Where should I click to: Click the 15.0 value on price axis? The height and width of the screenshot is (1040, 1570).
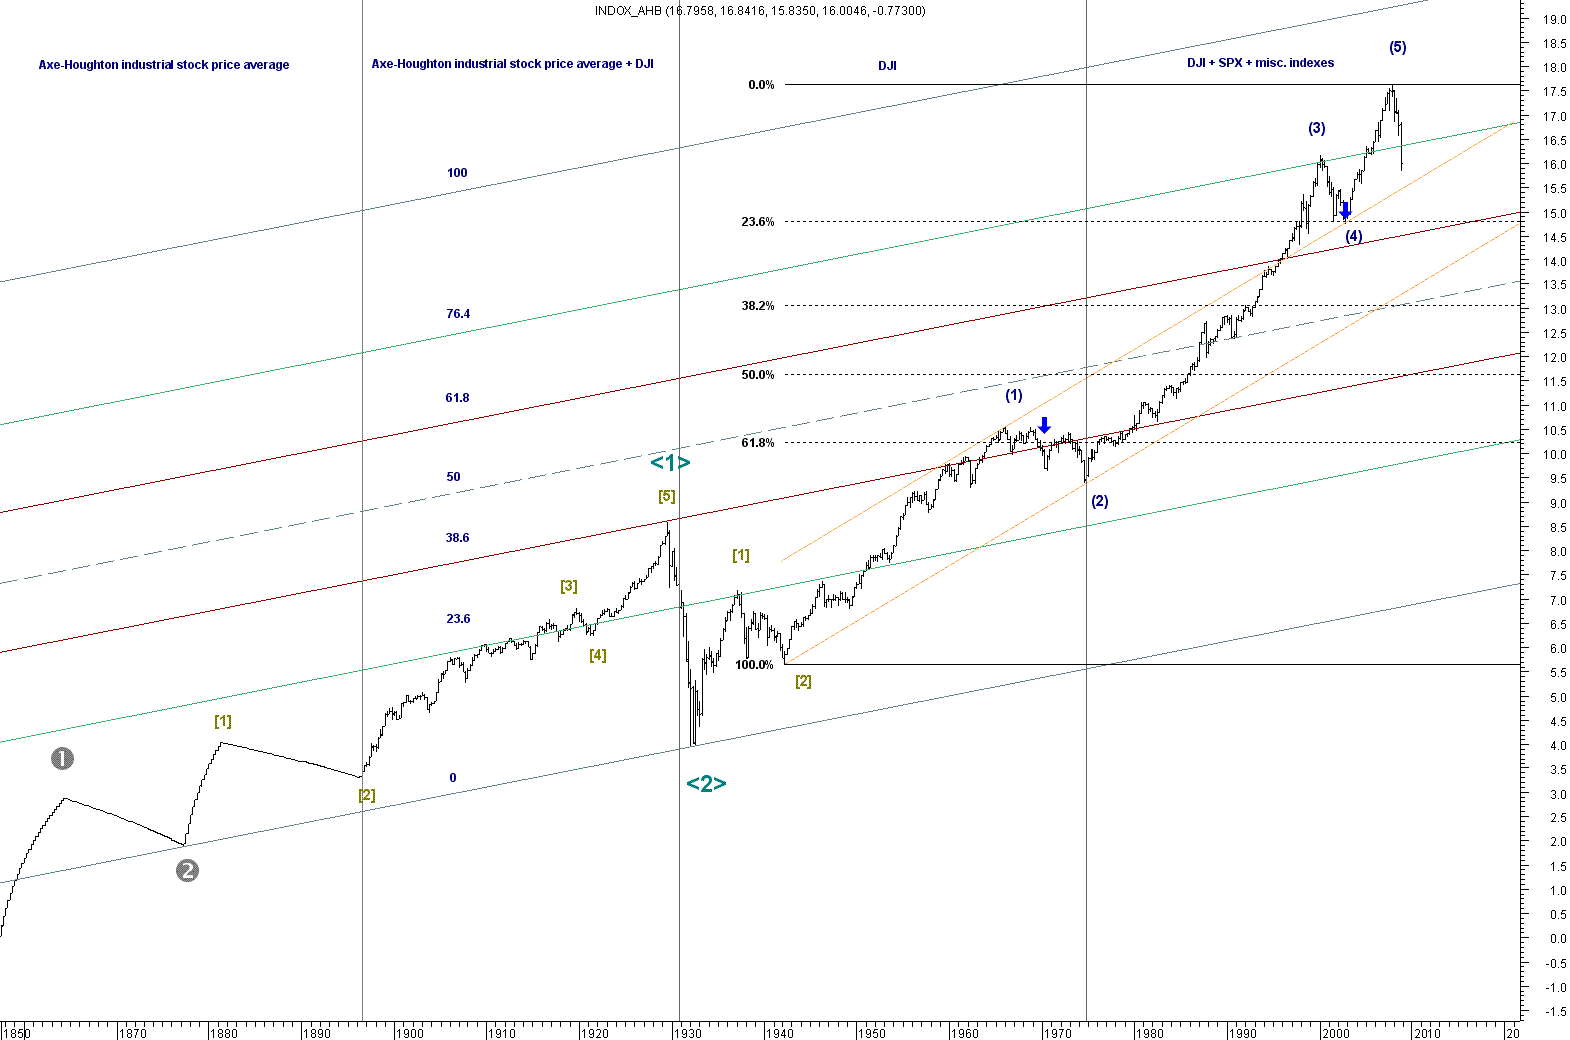click(x=1554, y=213)
